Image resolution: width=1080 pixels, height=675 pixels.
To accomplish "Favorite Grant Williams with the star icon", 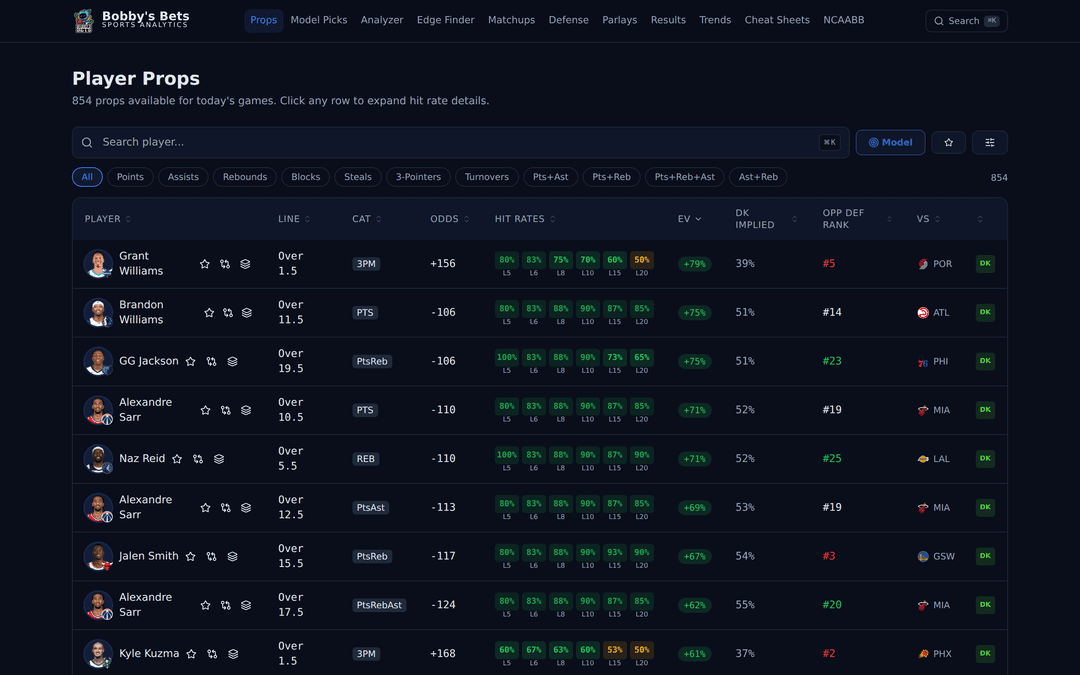I will tap(205, 264).
